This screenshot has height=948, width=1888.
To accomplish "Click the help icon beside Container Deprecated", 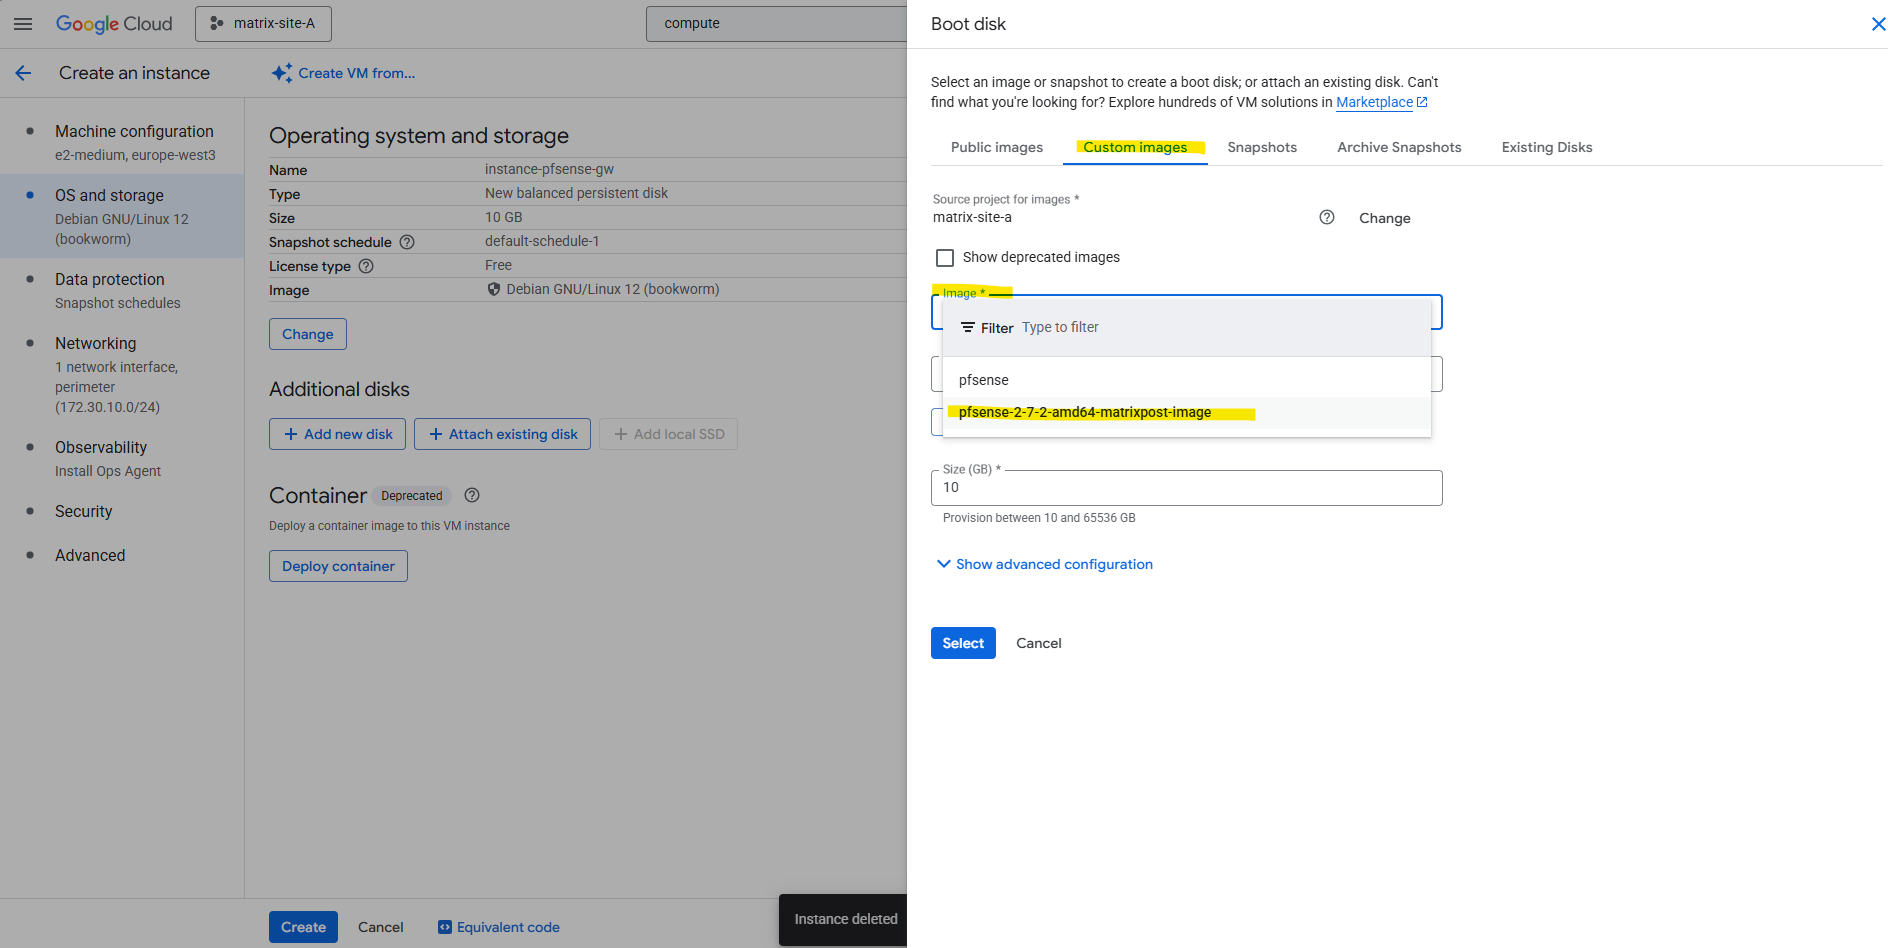I will (472, 495).
